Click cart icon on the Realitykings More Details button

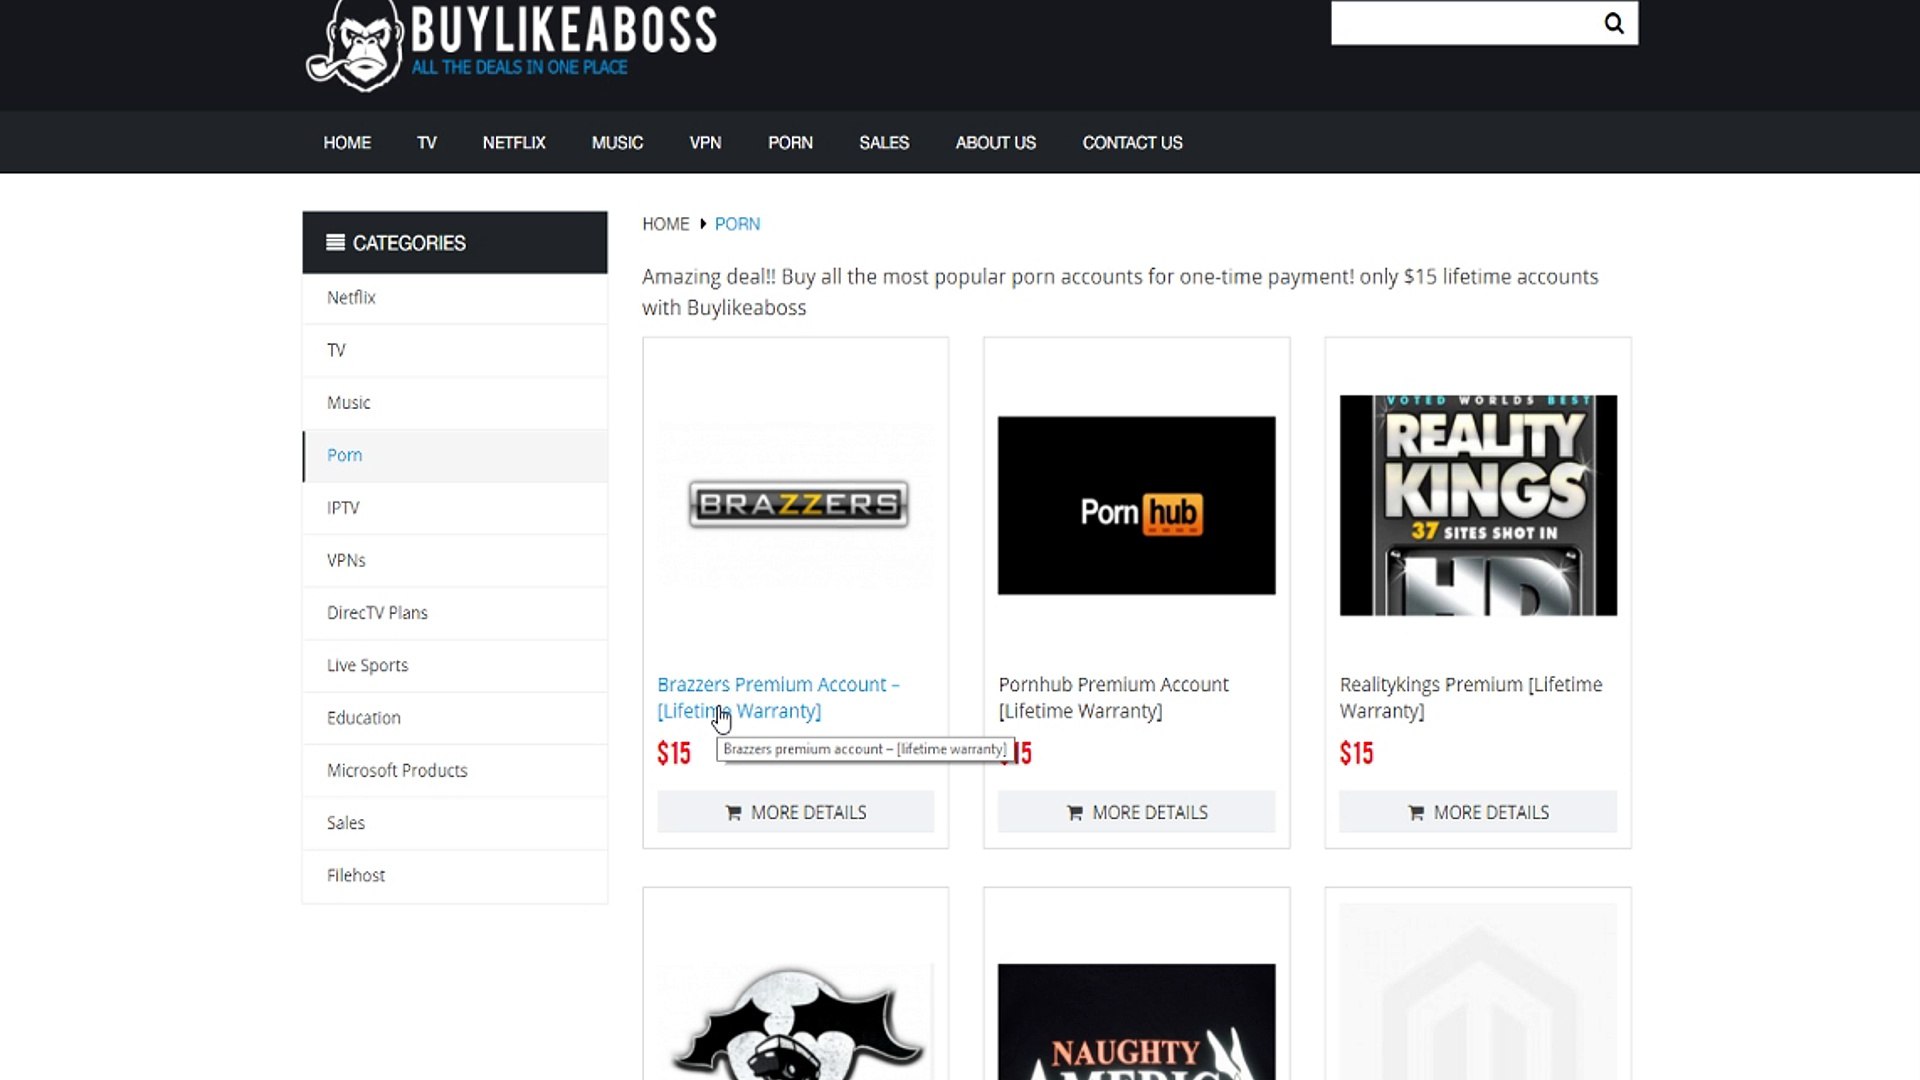click(1416, 813)
